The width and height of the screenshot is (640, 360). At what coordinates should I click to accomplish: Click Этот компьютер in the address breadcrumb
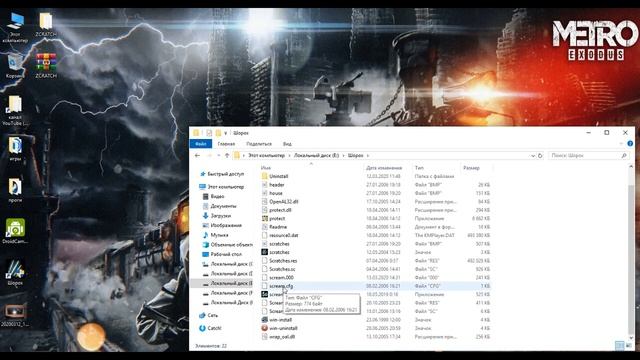pos(267,156)
